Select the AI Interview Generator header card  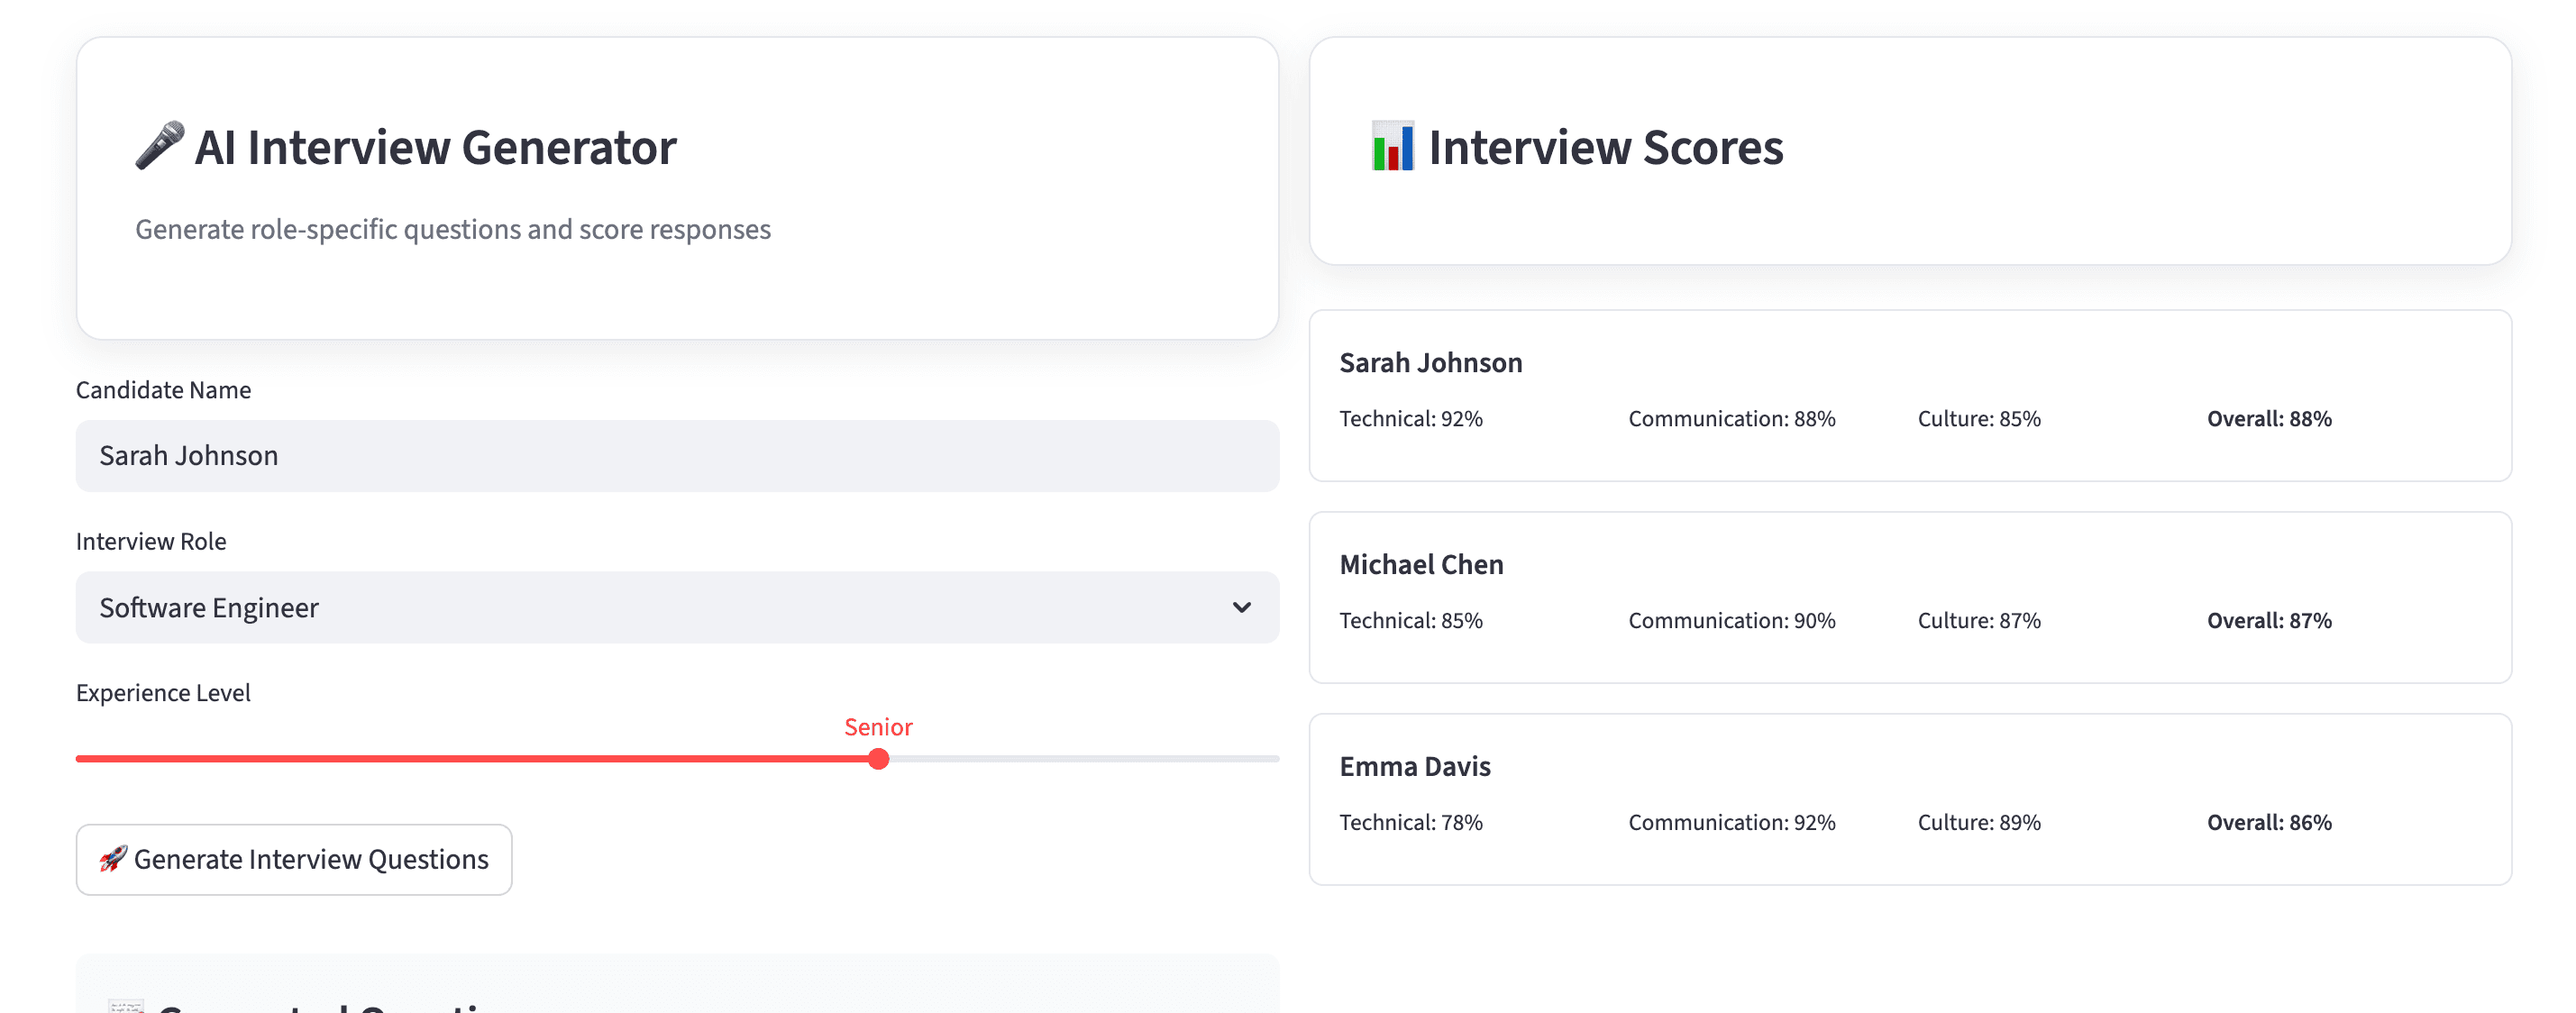coord(677,187)
